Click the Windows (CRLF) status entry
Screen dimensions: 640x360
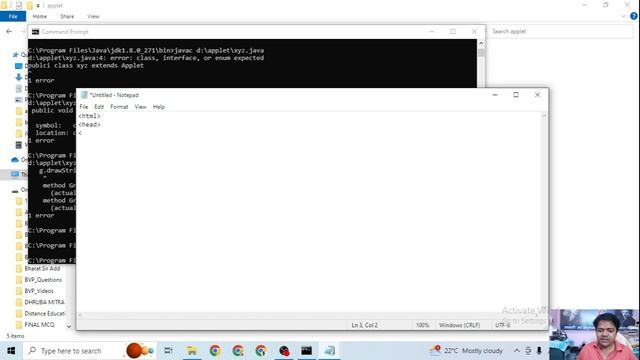[x=460, y=325]
